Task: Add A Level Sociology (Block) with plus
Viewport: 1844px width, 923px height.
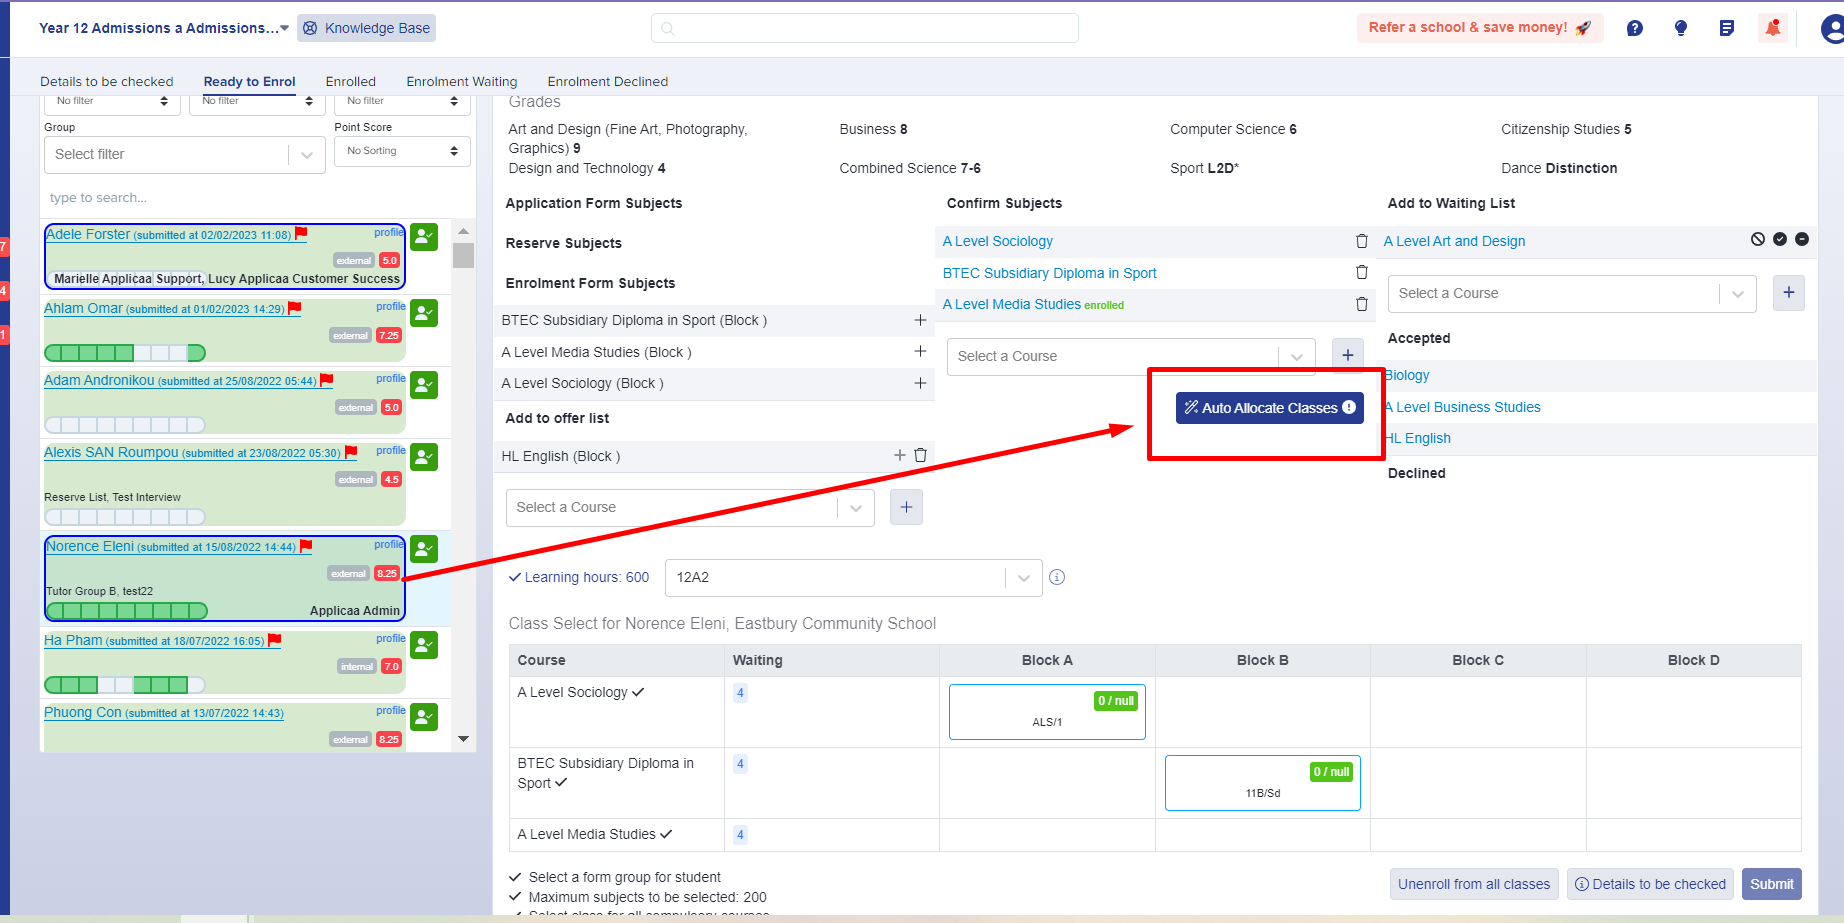Action: click(920, 383)
